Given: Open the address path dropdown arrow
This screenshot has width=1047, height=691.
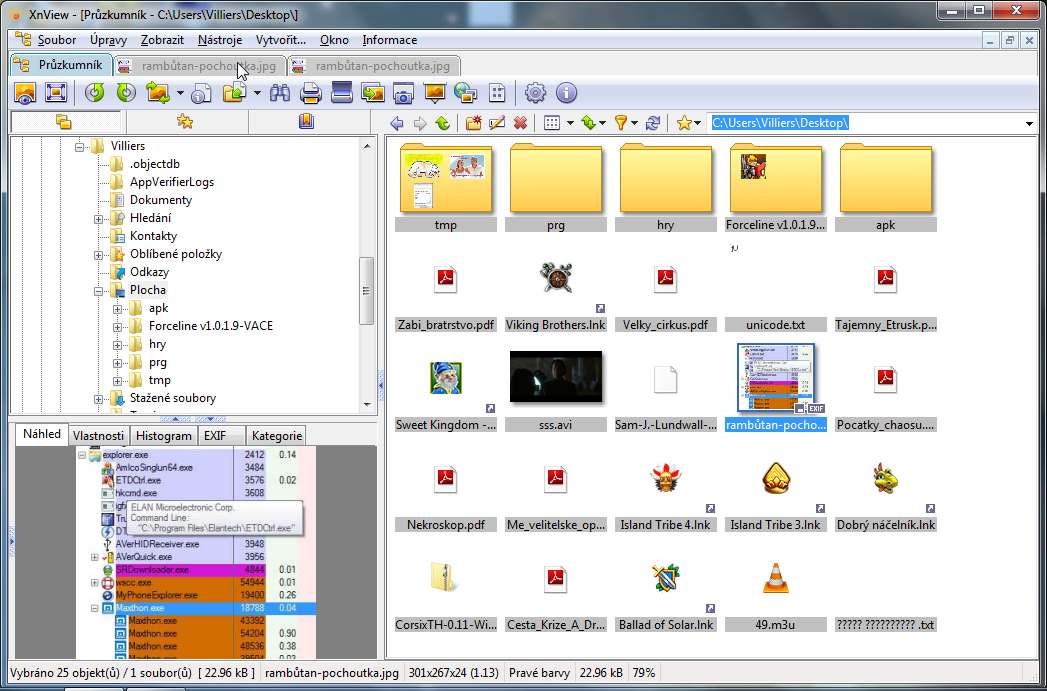Looking at the screenshot, I should (1029, 123).
